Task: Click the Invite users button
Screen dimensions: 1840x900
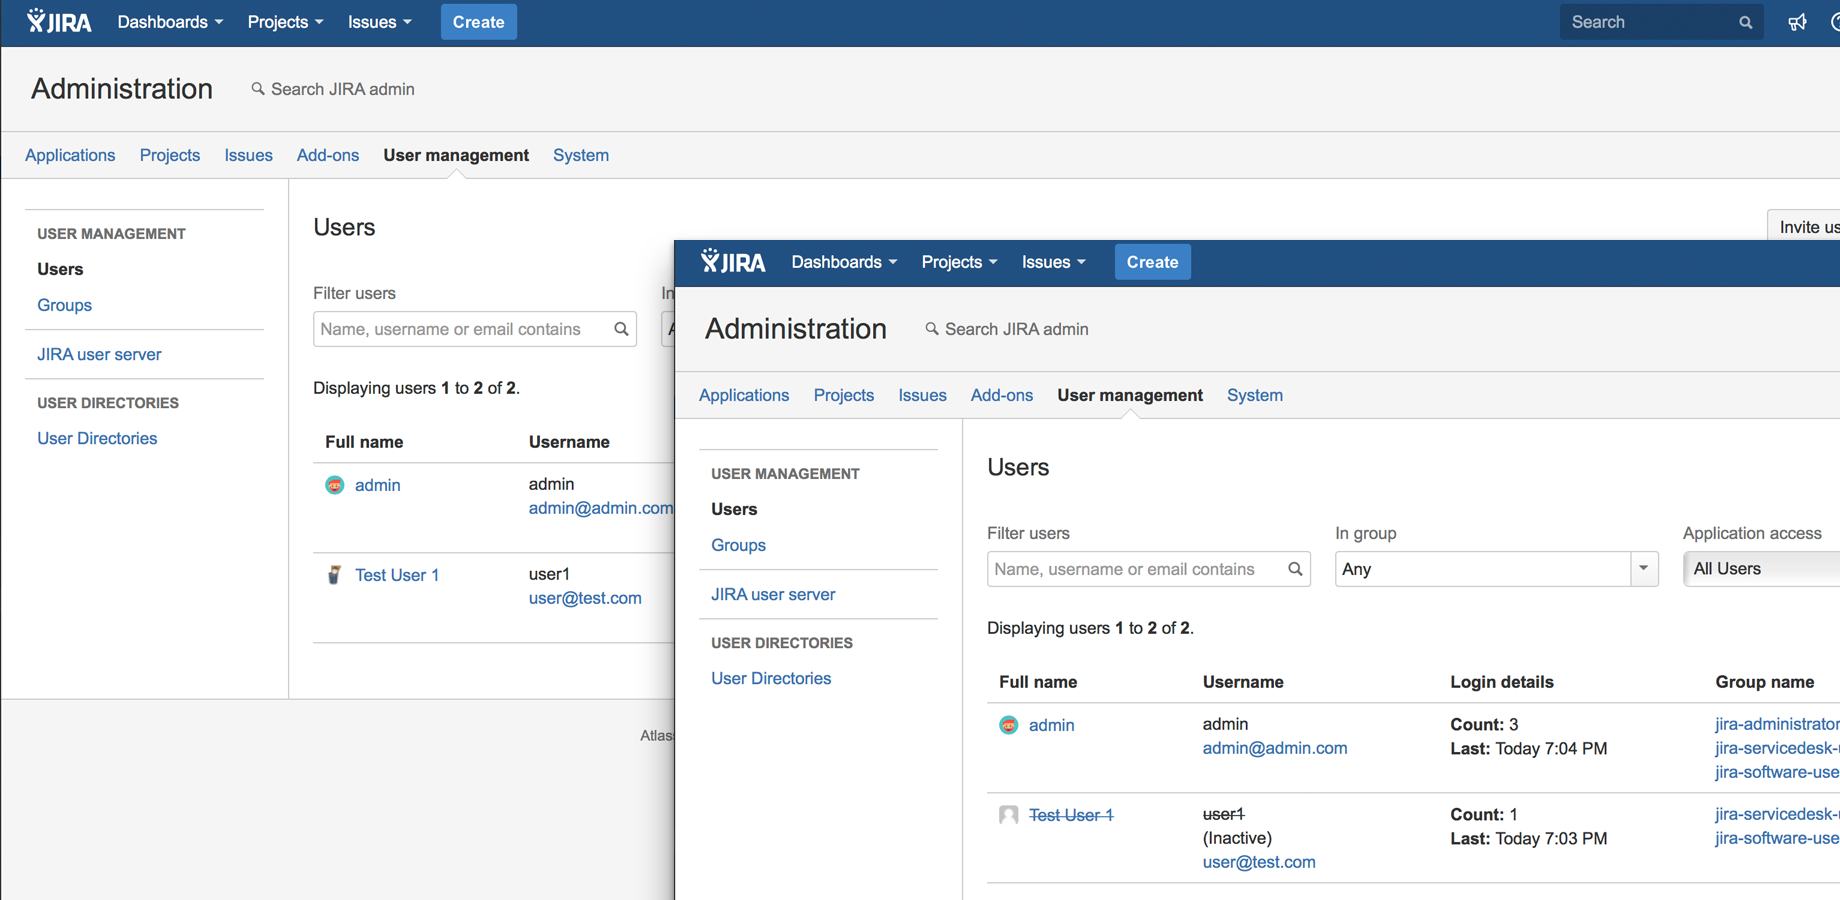Action: 1804,227
